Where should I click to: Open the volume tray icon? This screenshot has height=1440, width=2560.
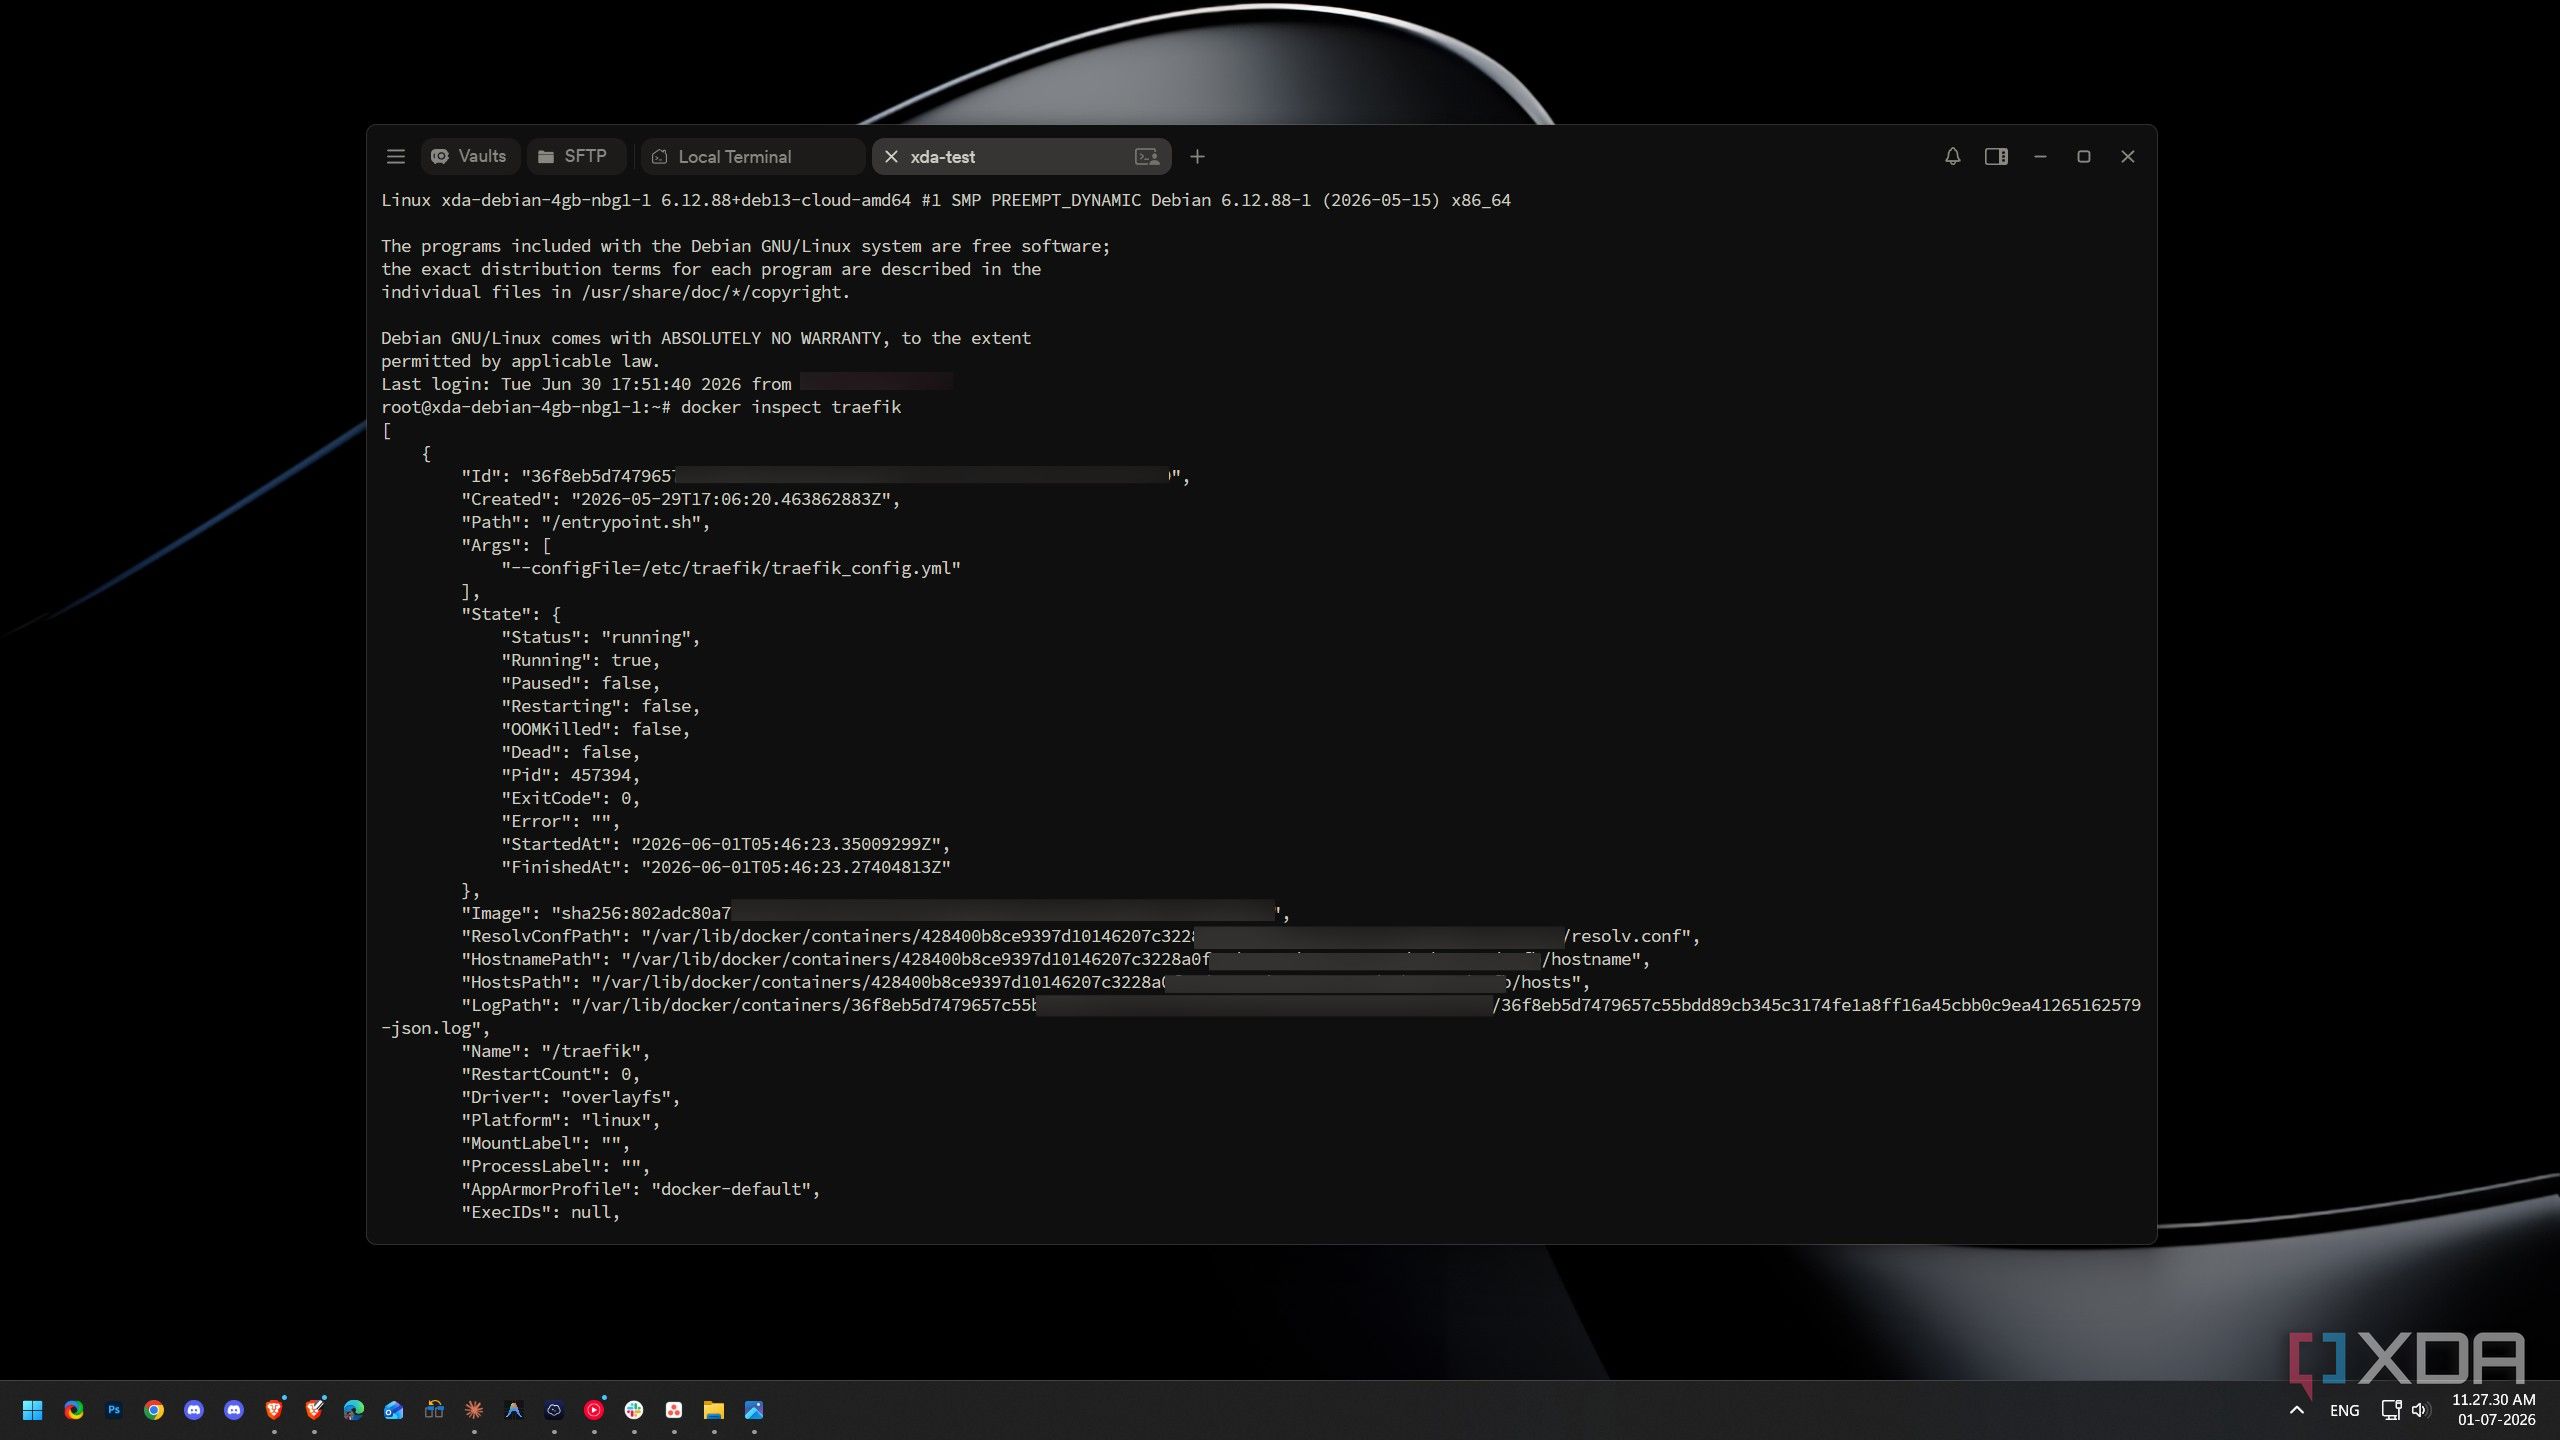2420,1410
